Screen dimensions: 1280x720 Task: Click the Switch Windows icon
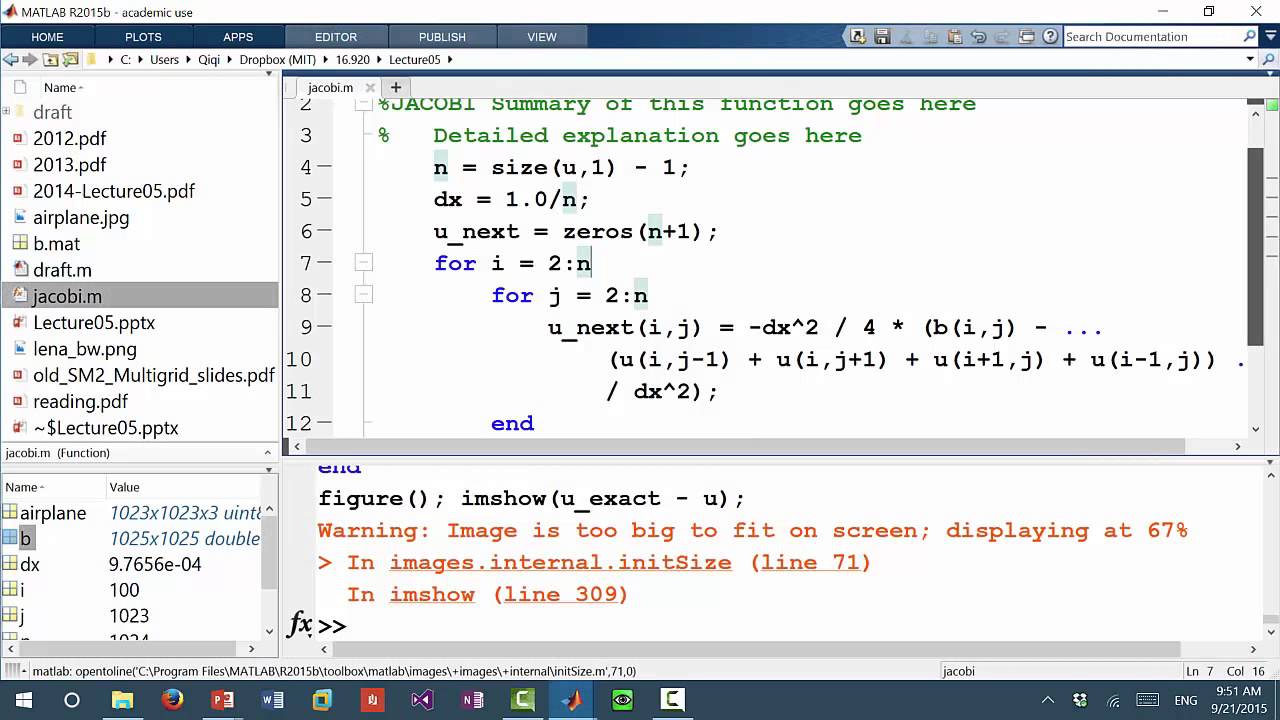tap(1026, 37)
